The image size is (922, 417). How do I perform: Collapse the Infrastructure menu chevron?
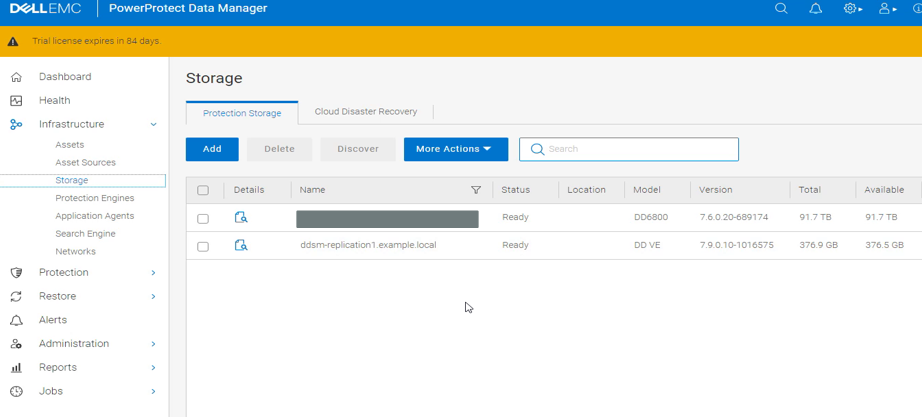tap(153, 124)
